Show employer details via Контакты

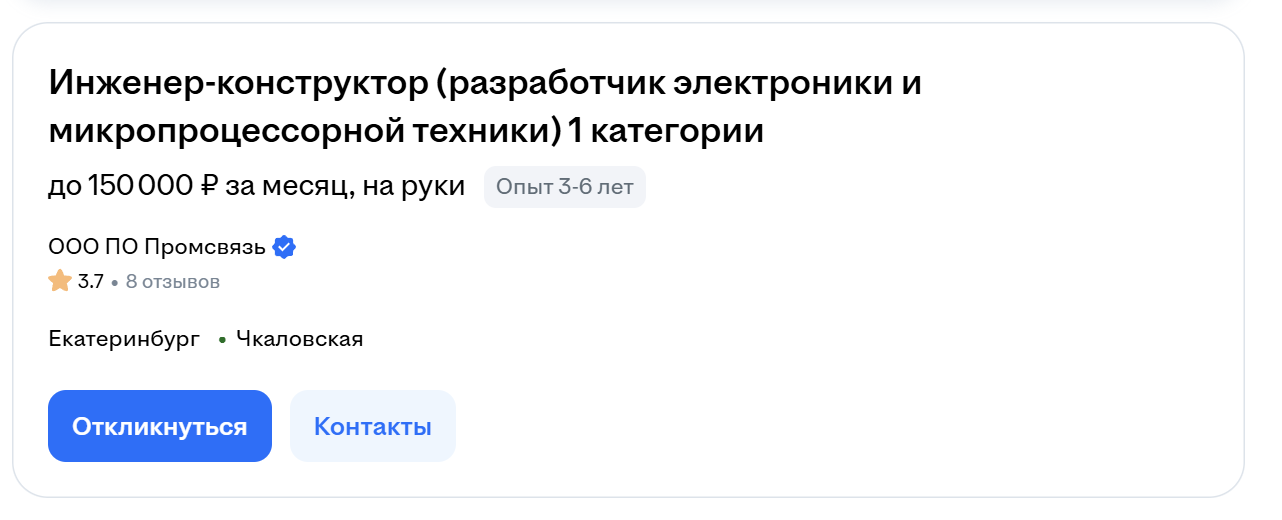coord(373,426)
